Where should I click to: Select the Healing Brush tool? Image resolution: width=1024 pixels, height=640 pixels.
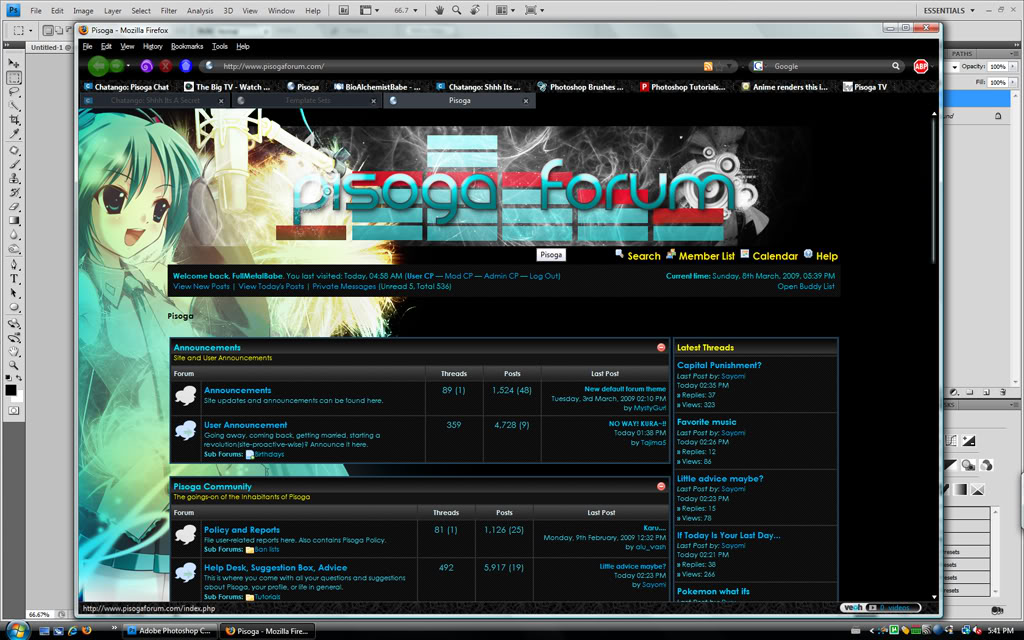pos(14,150)
